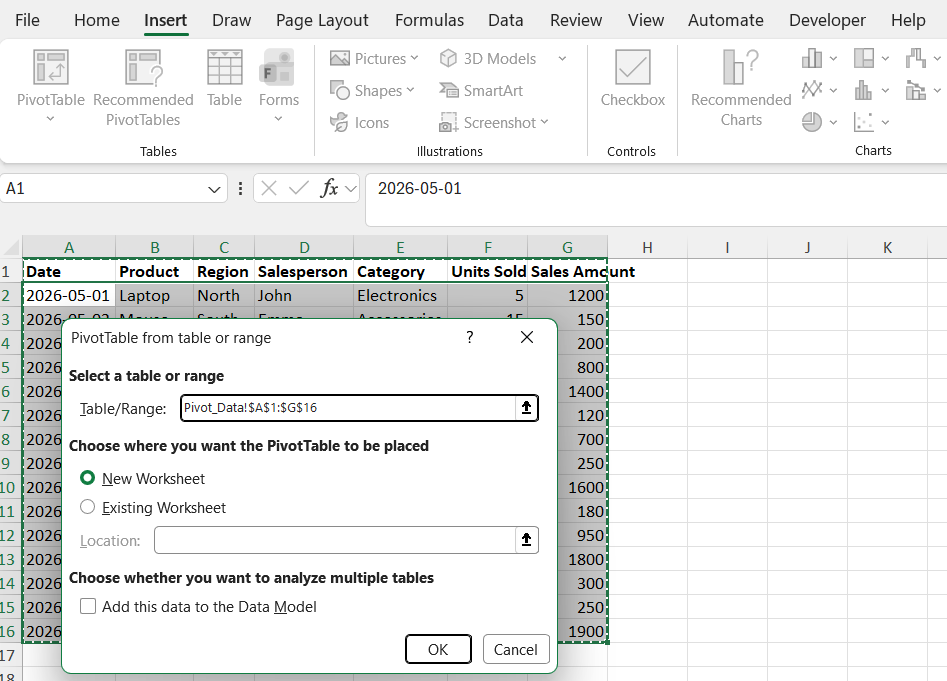Click the 3D Models icon
Image resolution: width=947 pixels, height=681 pixels.
pyautogui.click(x=448, y=59)
